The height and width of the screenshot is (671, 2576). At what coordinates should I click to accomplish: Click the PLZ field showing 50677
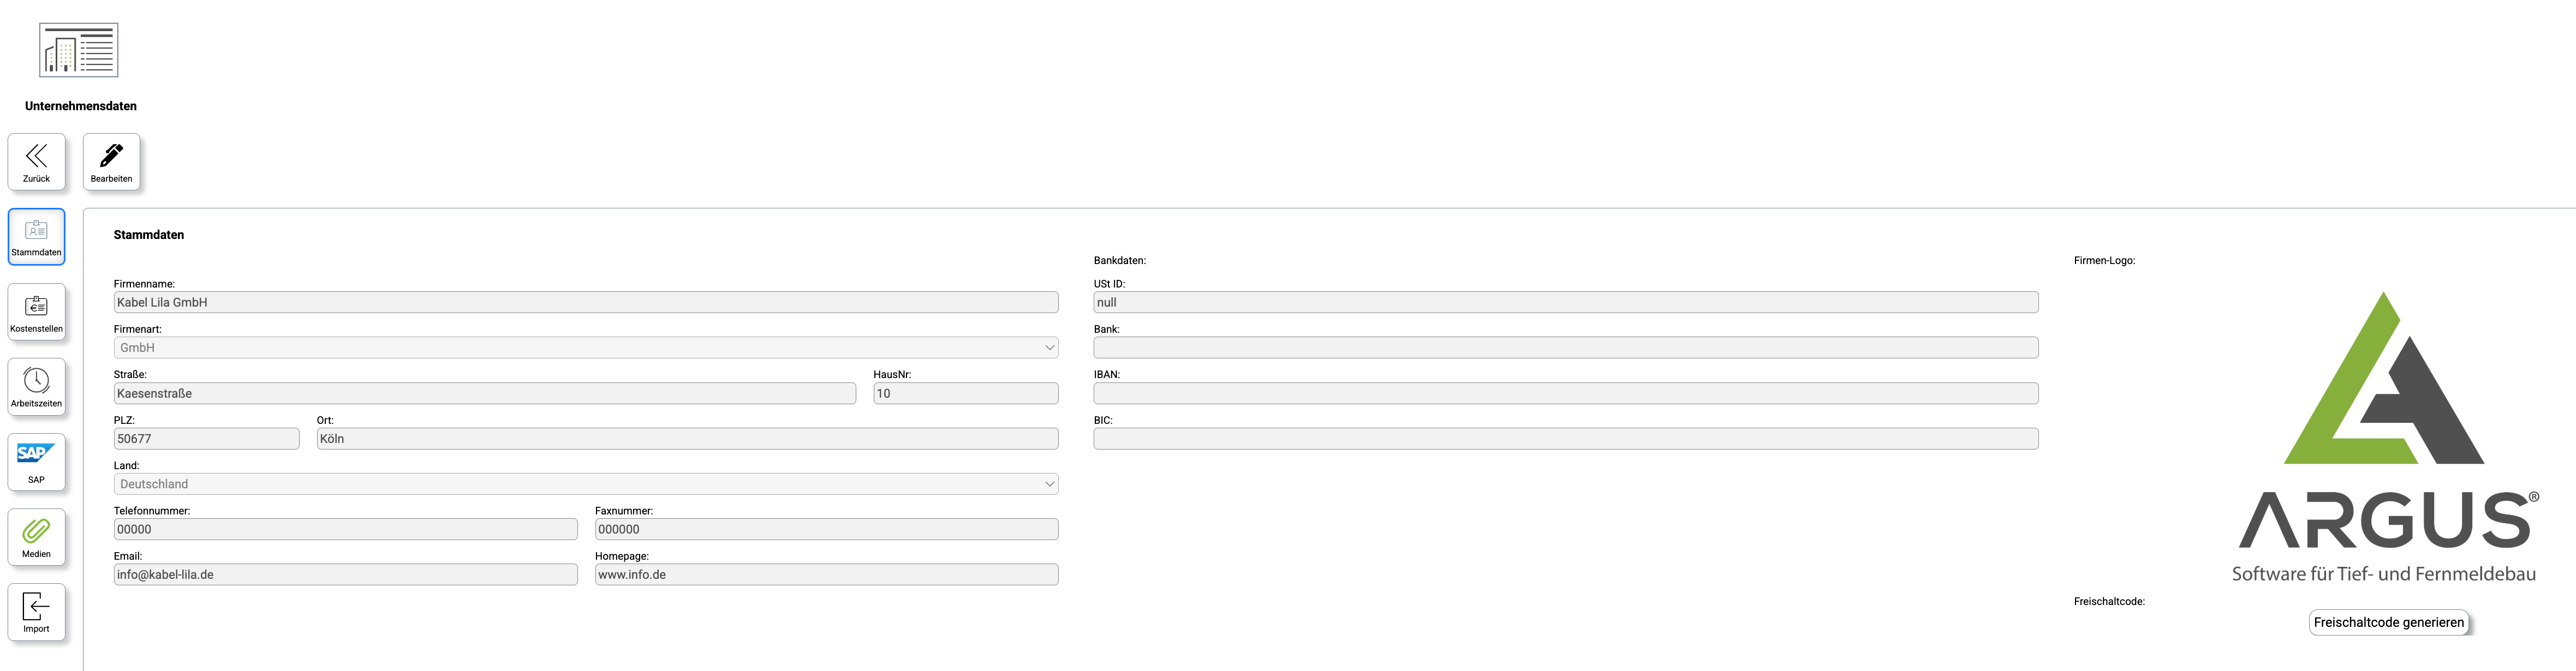point(206,439)
